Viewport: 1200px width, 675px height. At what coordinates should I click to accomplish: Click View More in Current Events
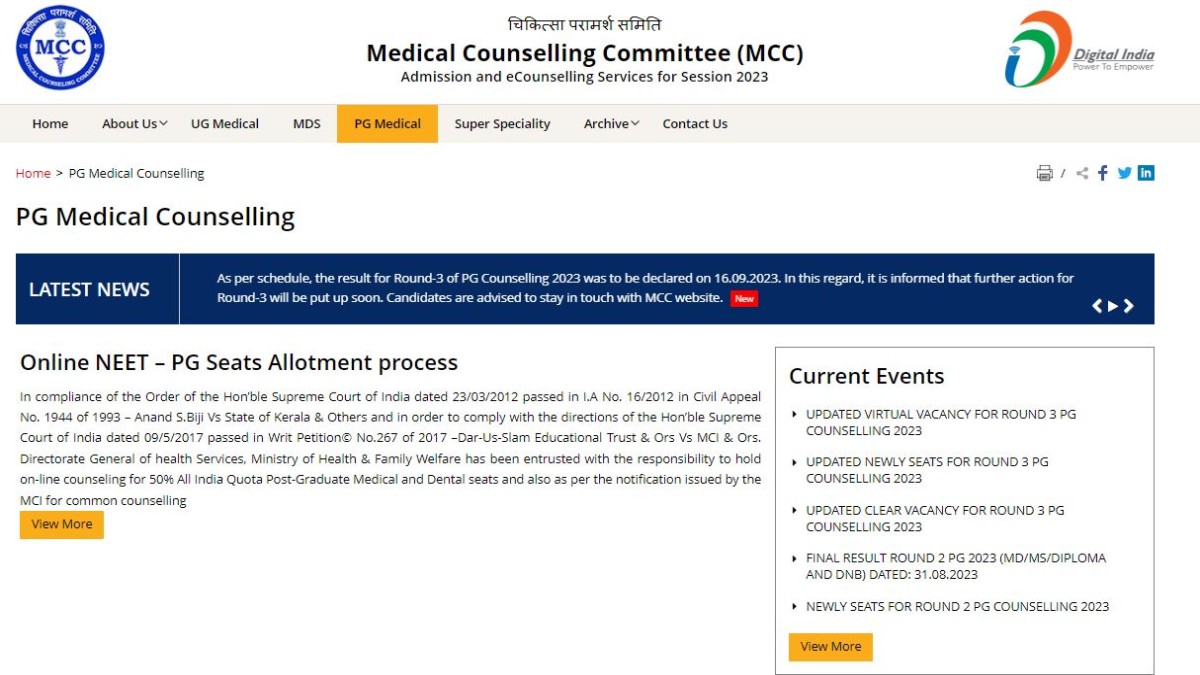(x=830, y=646)
